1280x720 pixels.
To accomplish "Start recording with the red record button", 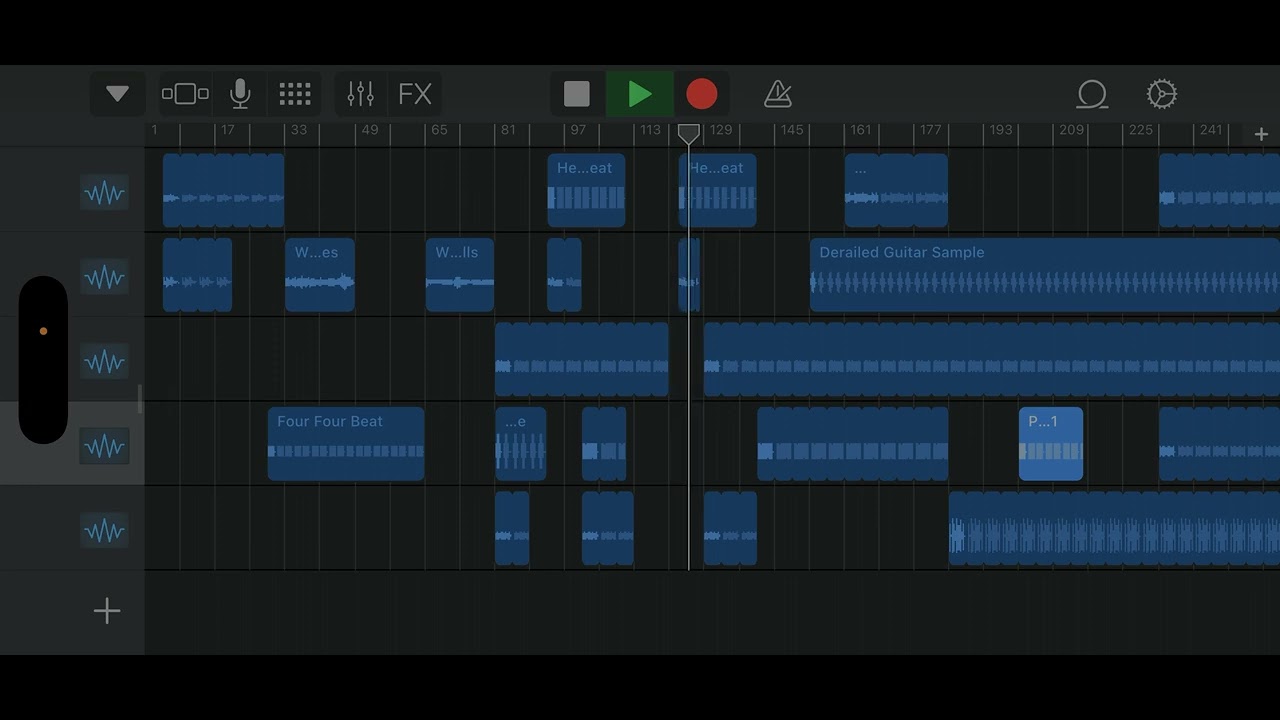I will click(702, 94).
